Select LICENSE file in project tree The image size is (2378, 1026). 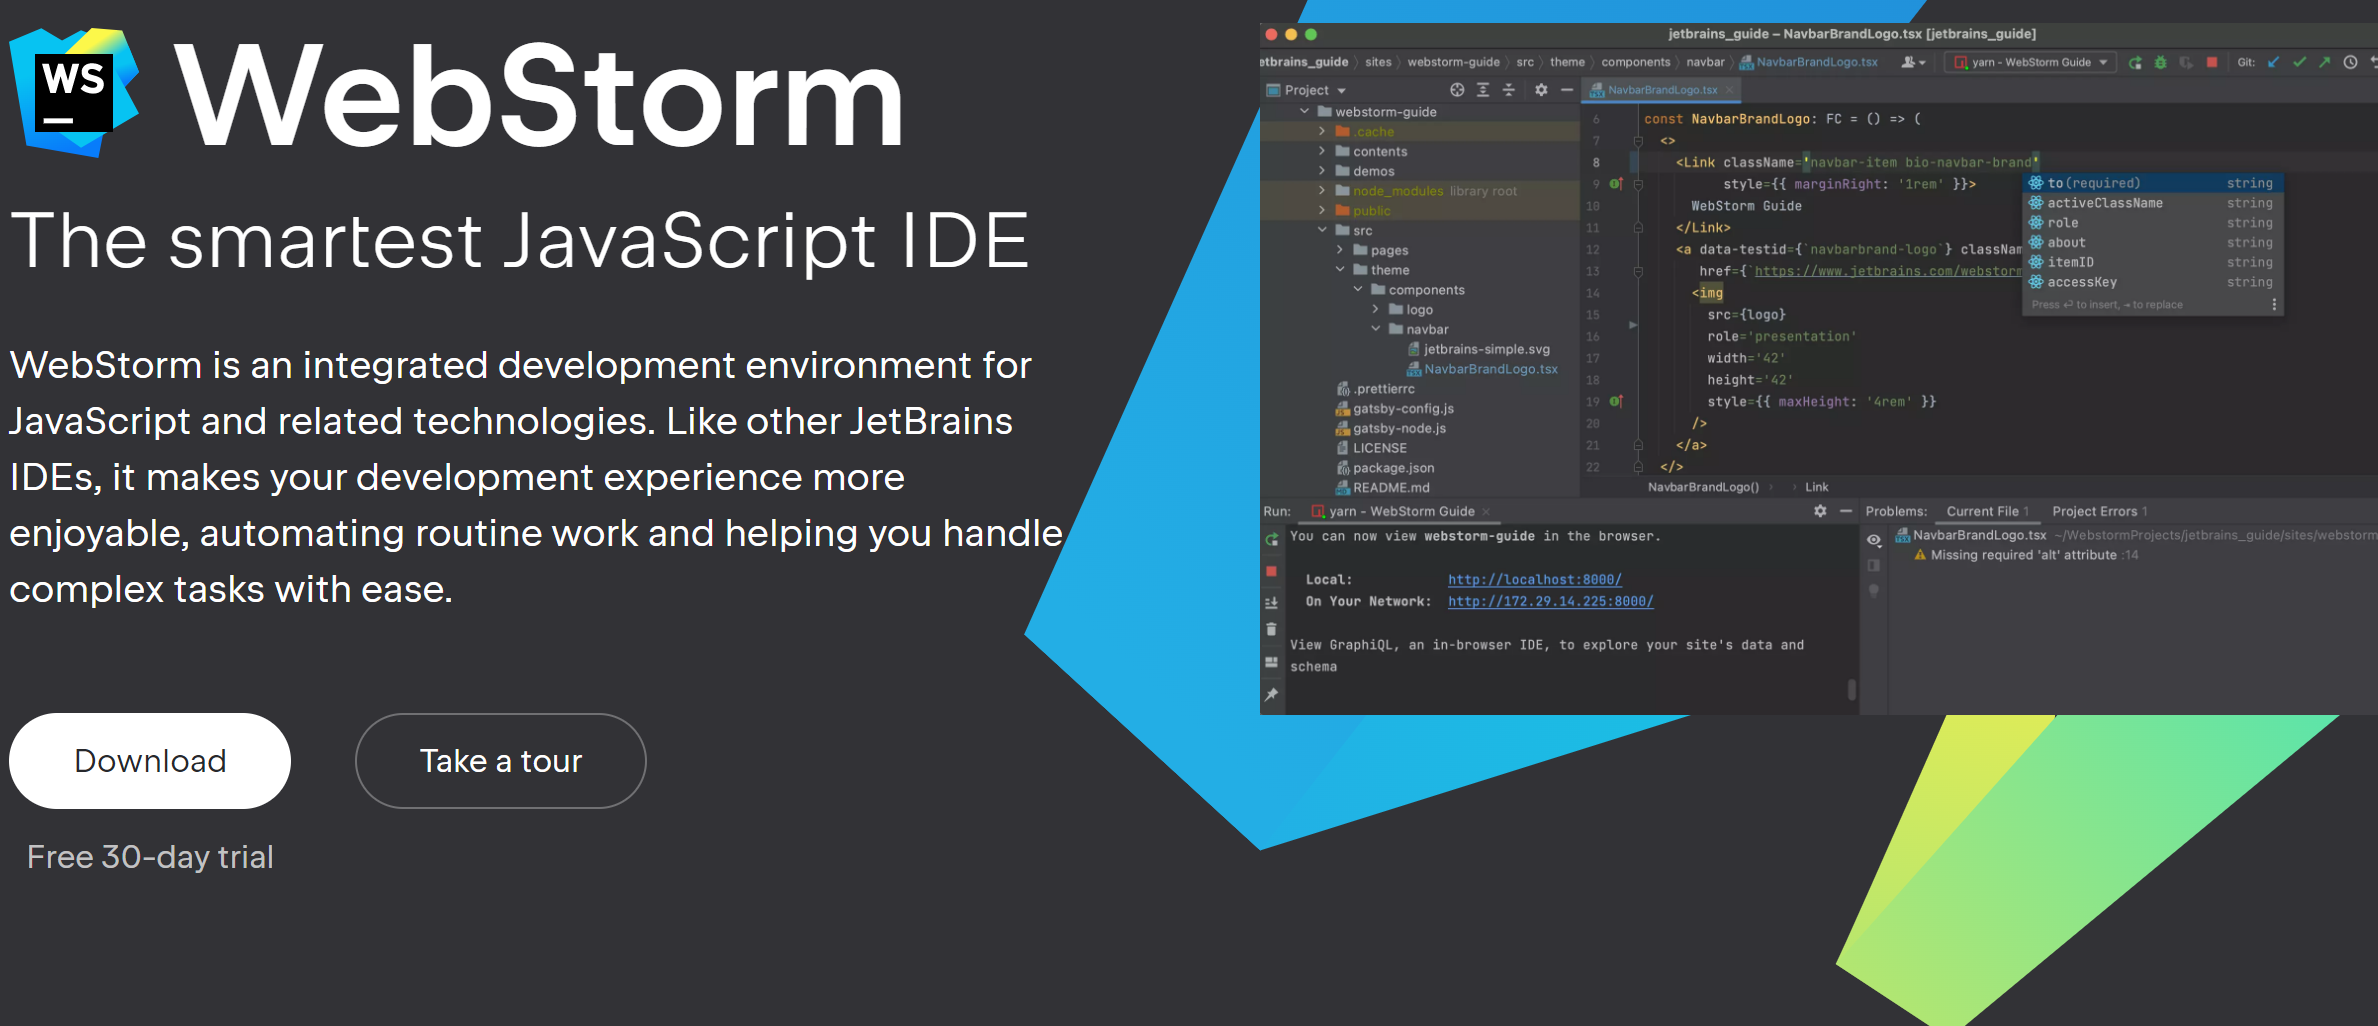[x=1372, y=448]
